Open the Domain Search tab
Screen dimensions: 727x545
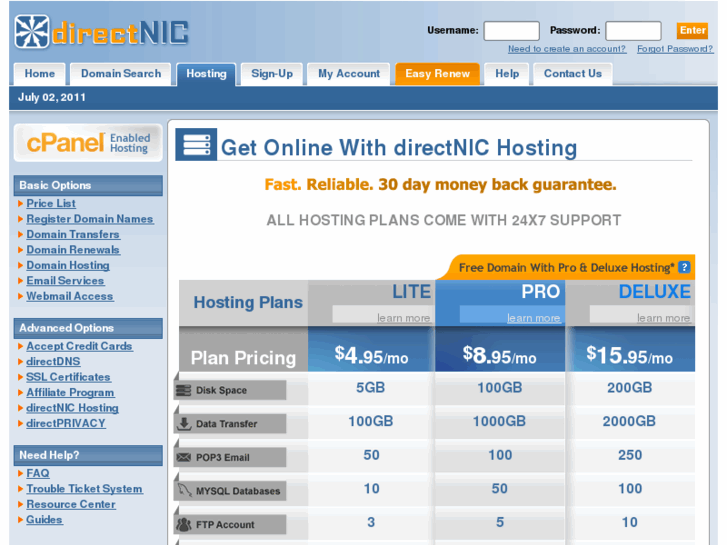click(x=121, y=74)
